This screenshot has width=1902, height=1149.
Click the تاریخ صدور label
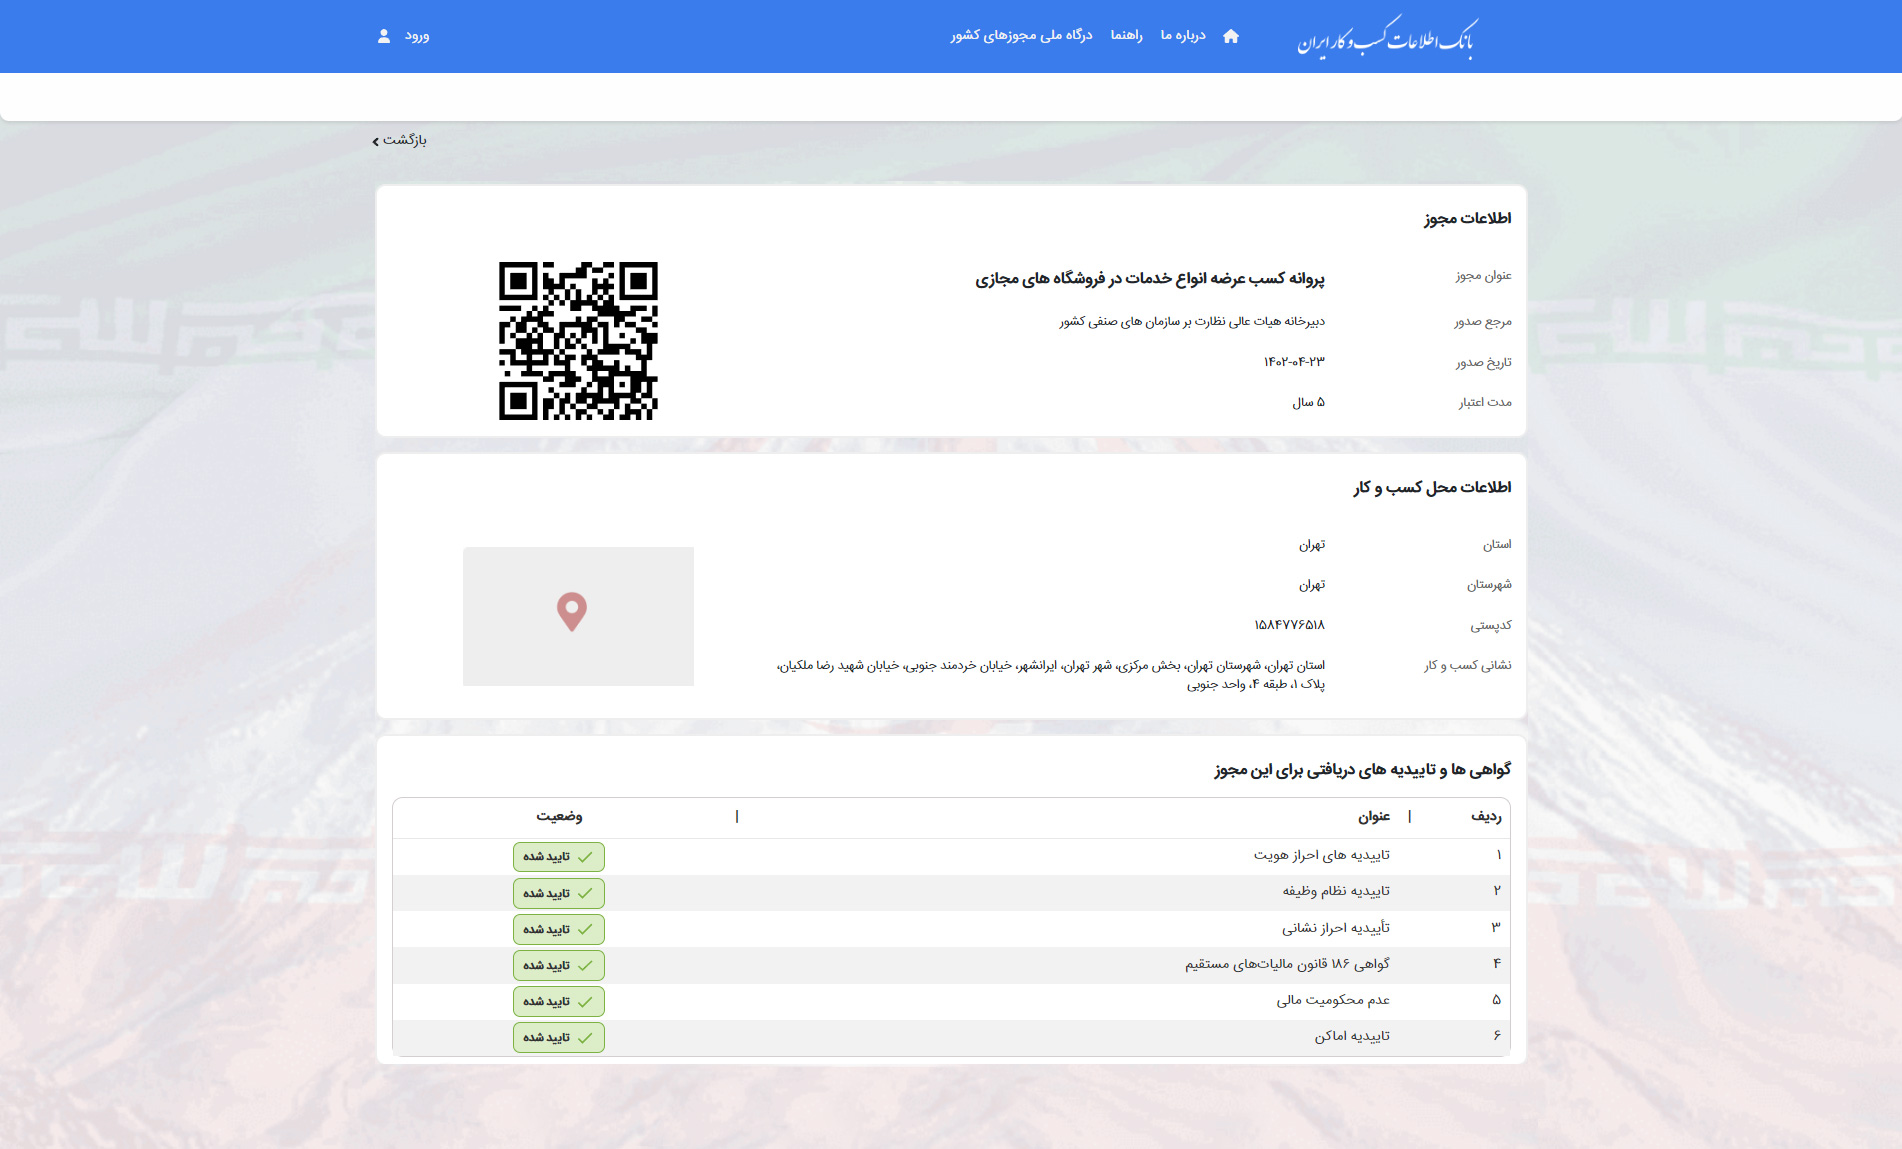click(x=1484, y=362)
